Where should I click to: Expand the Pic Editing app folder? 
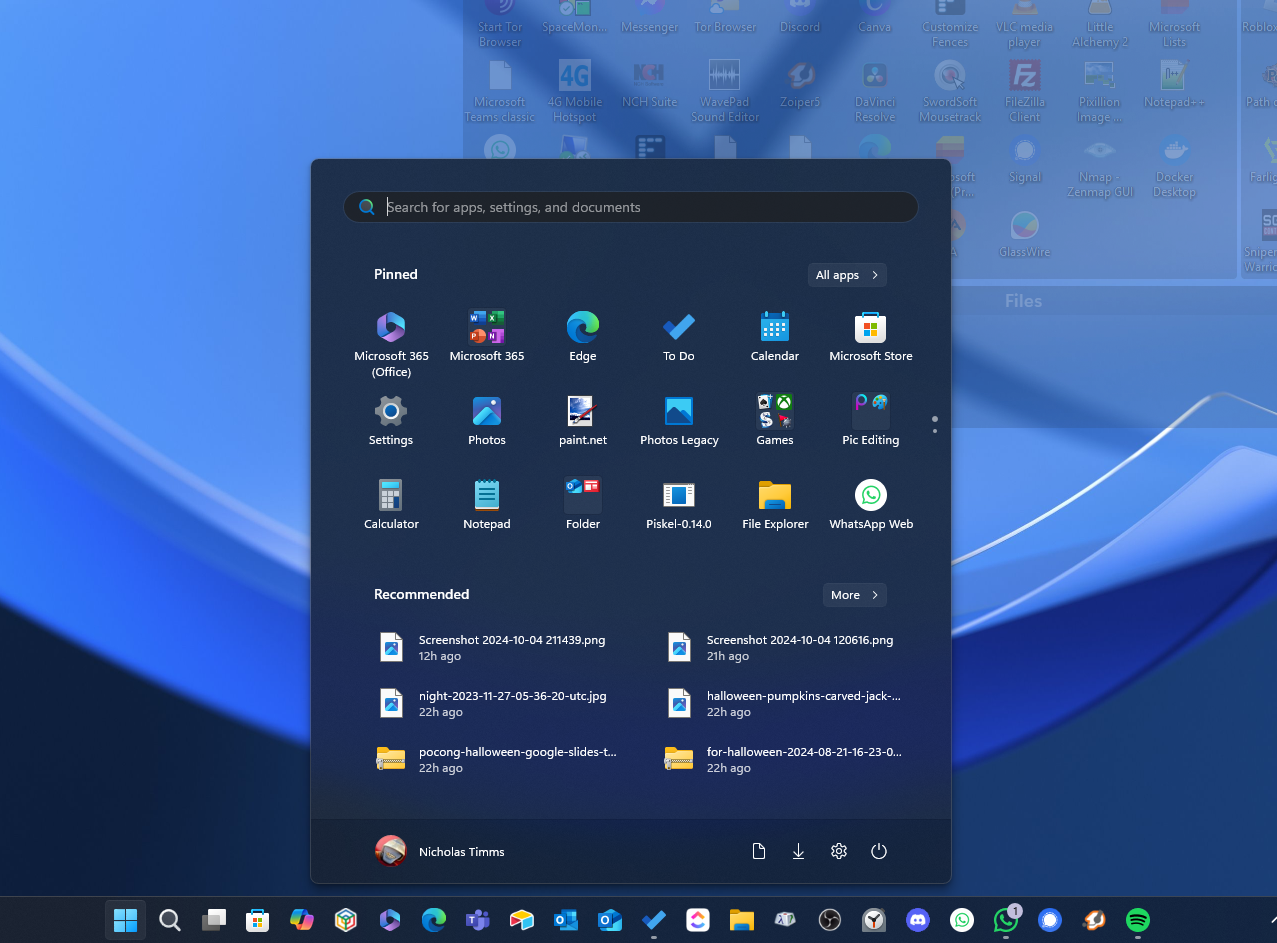coord(870,420)
